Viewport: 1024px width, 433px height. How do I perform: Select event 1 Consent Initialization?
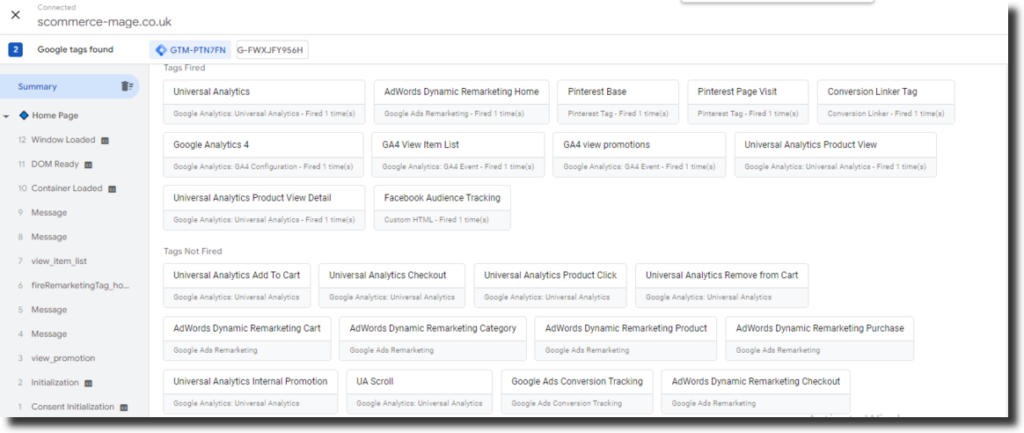pos(72,406)
